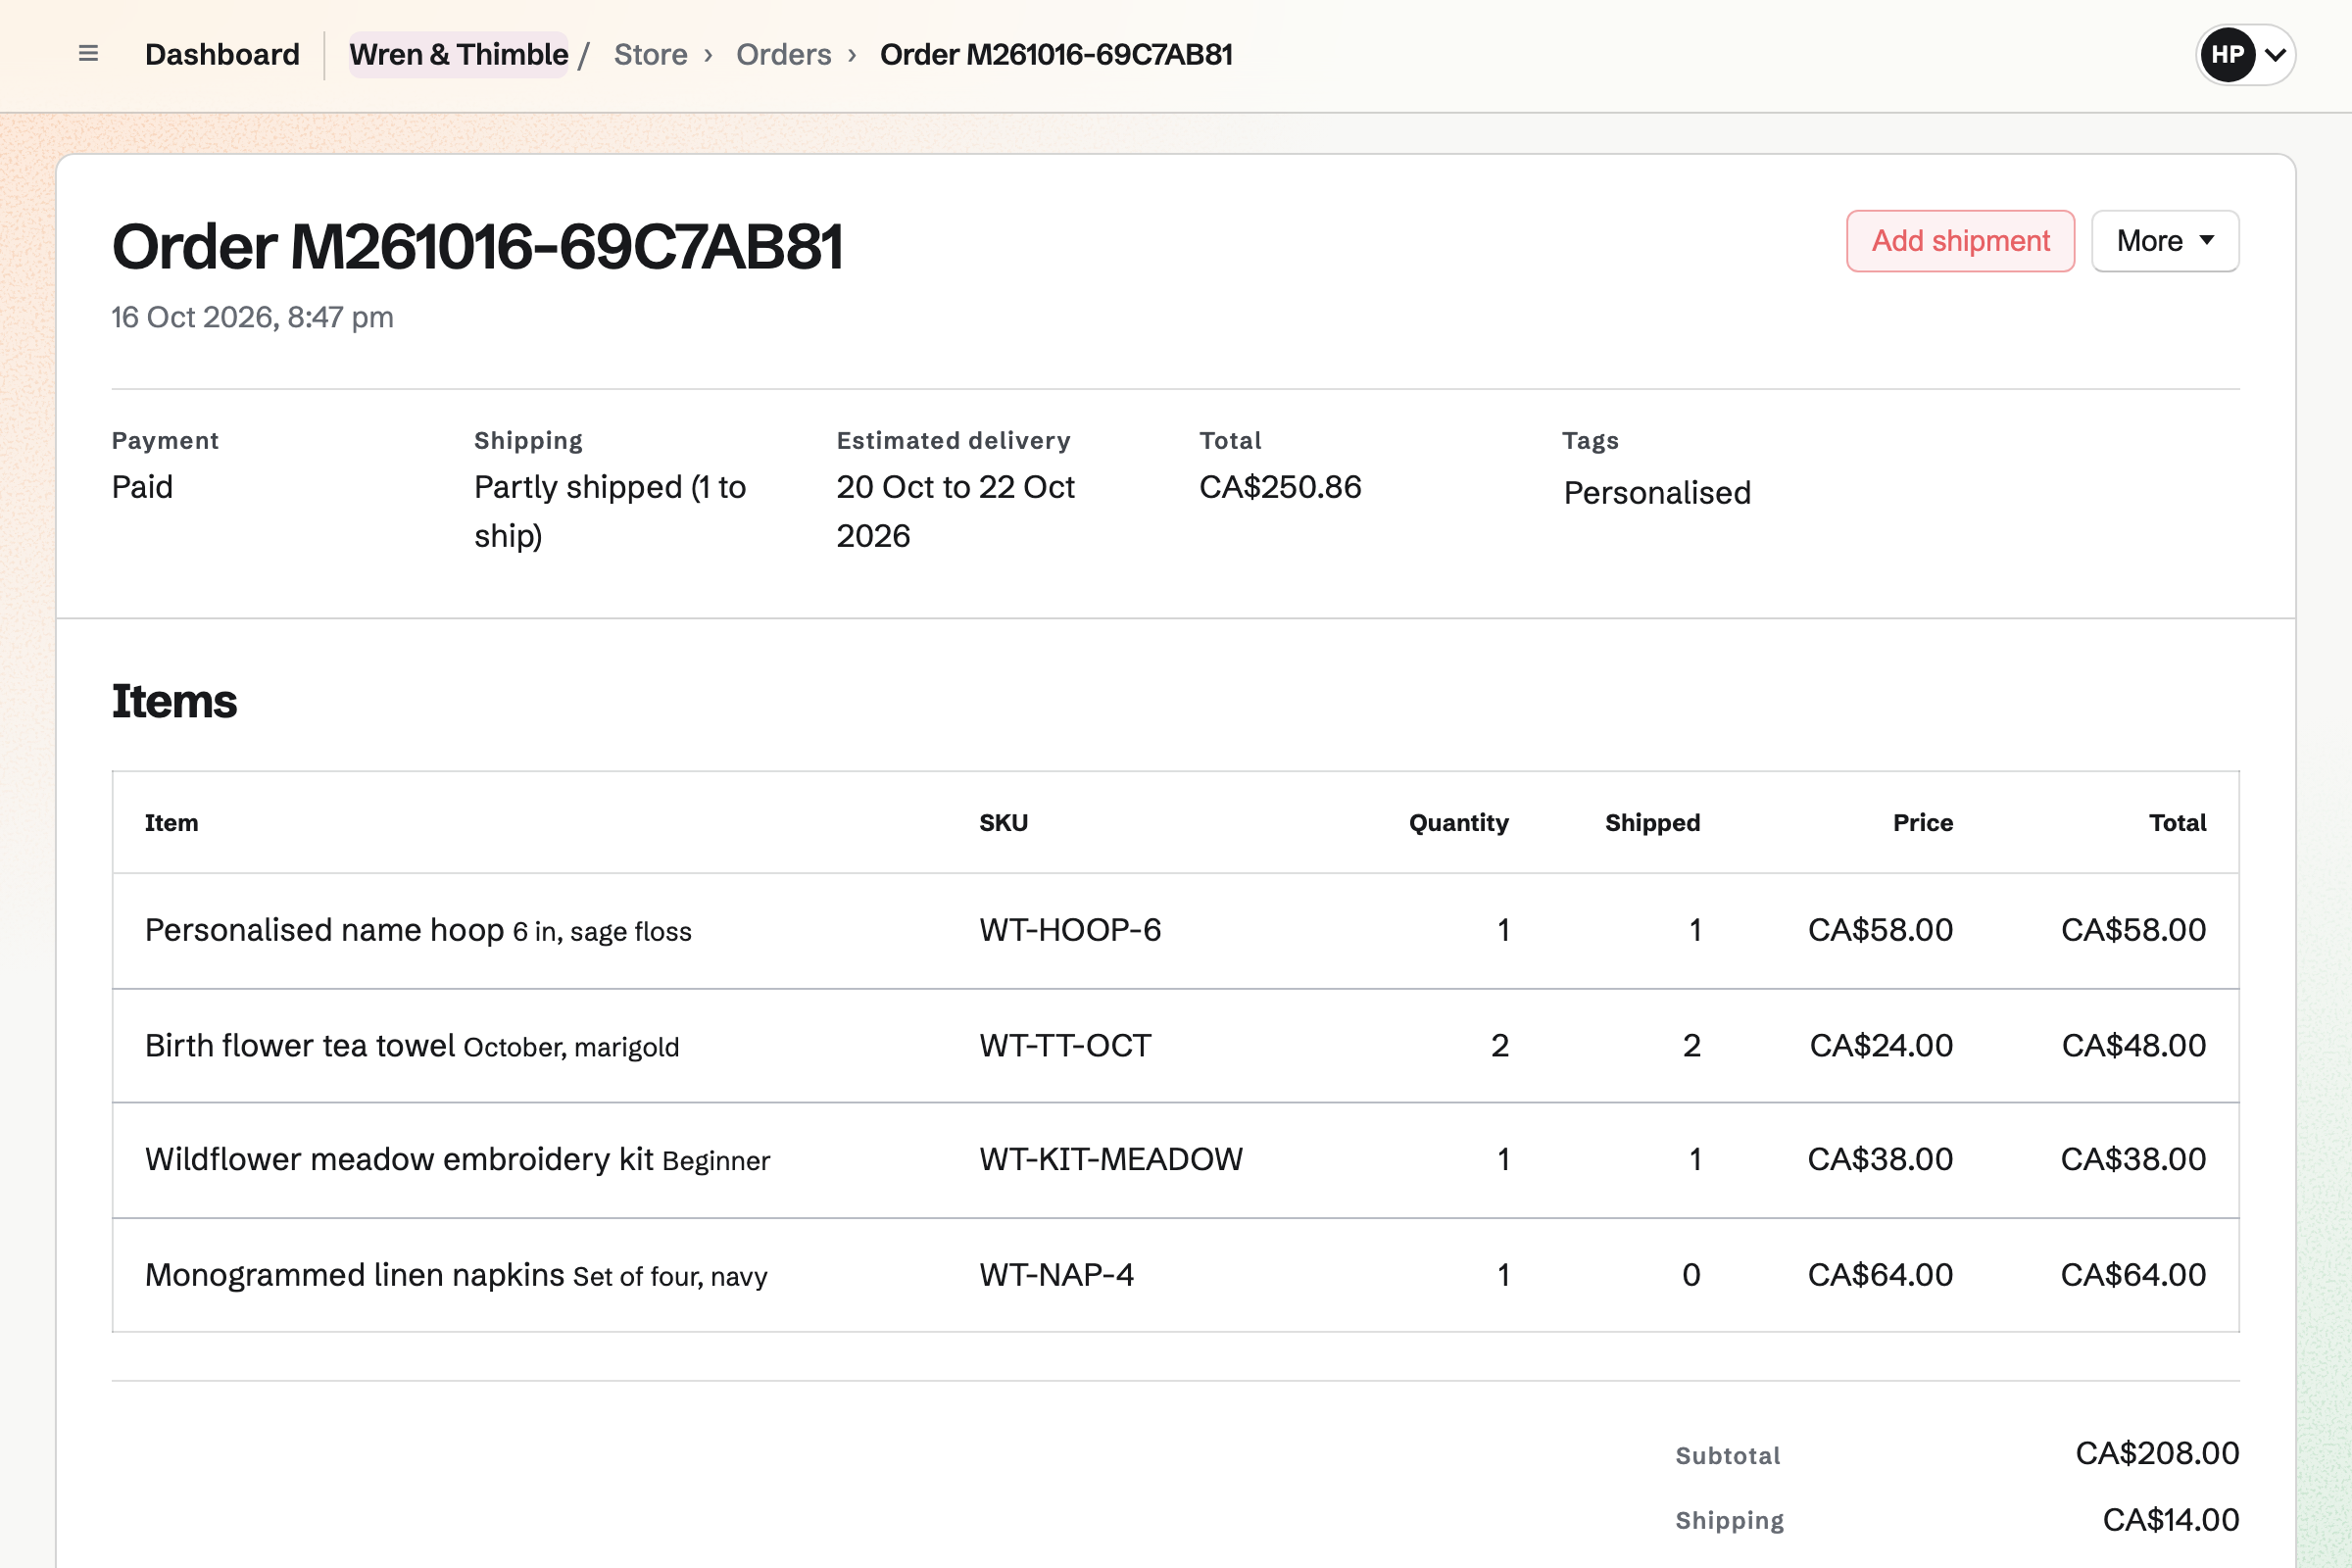Go to Dashboard

(222, 54)
